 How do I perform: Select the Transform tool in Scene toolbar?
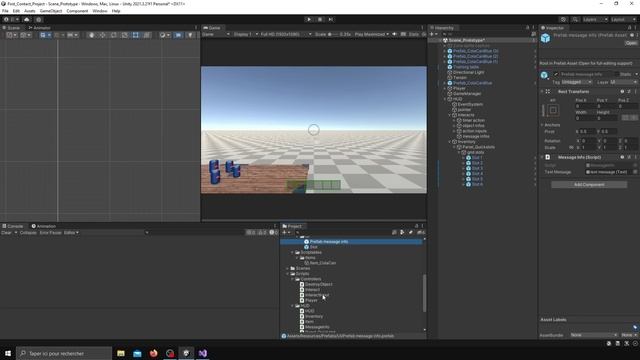[147, 36]
